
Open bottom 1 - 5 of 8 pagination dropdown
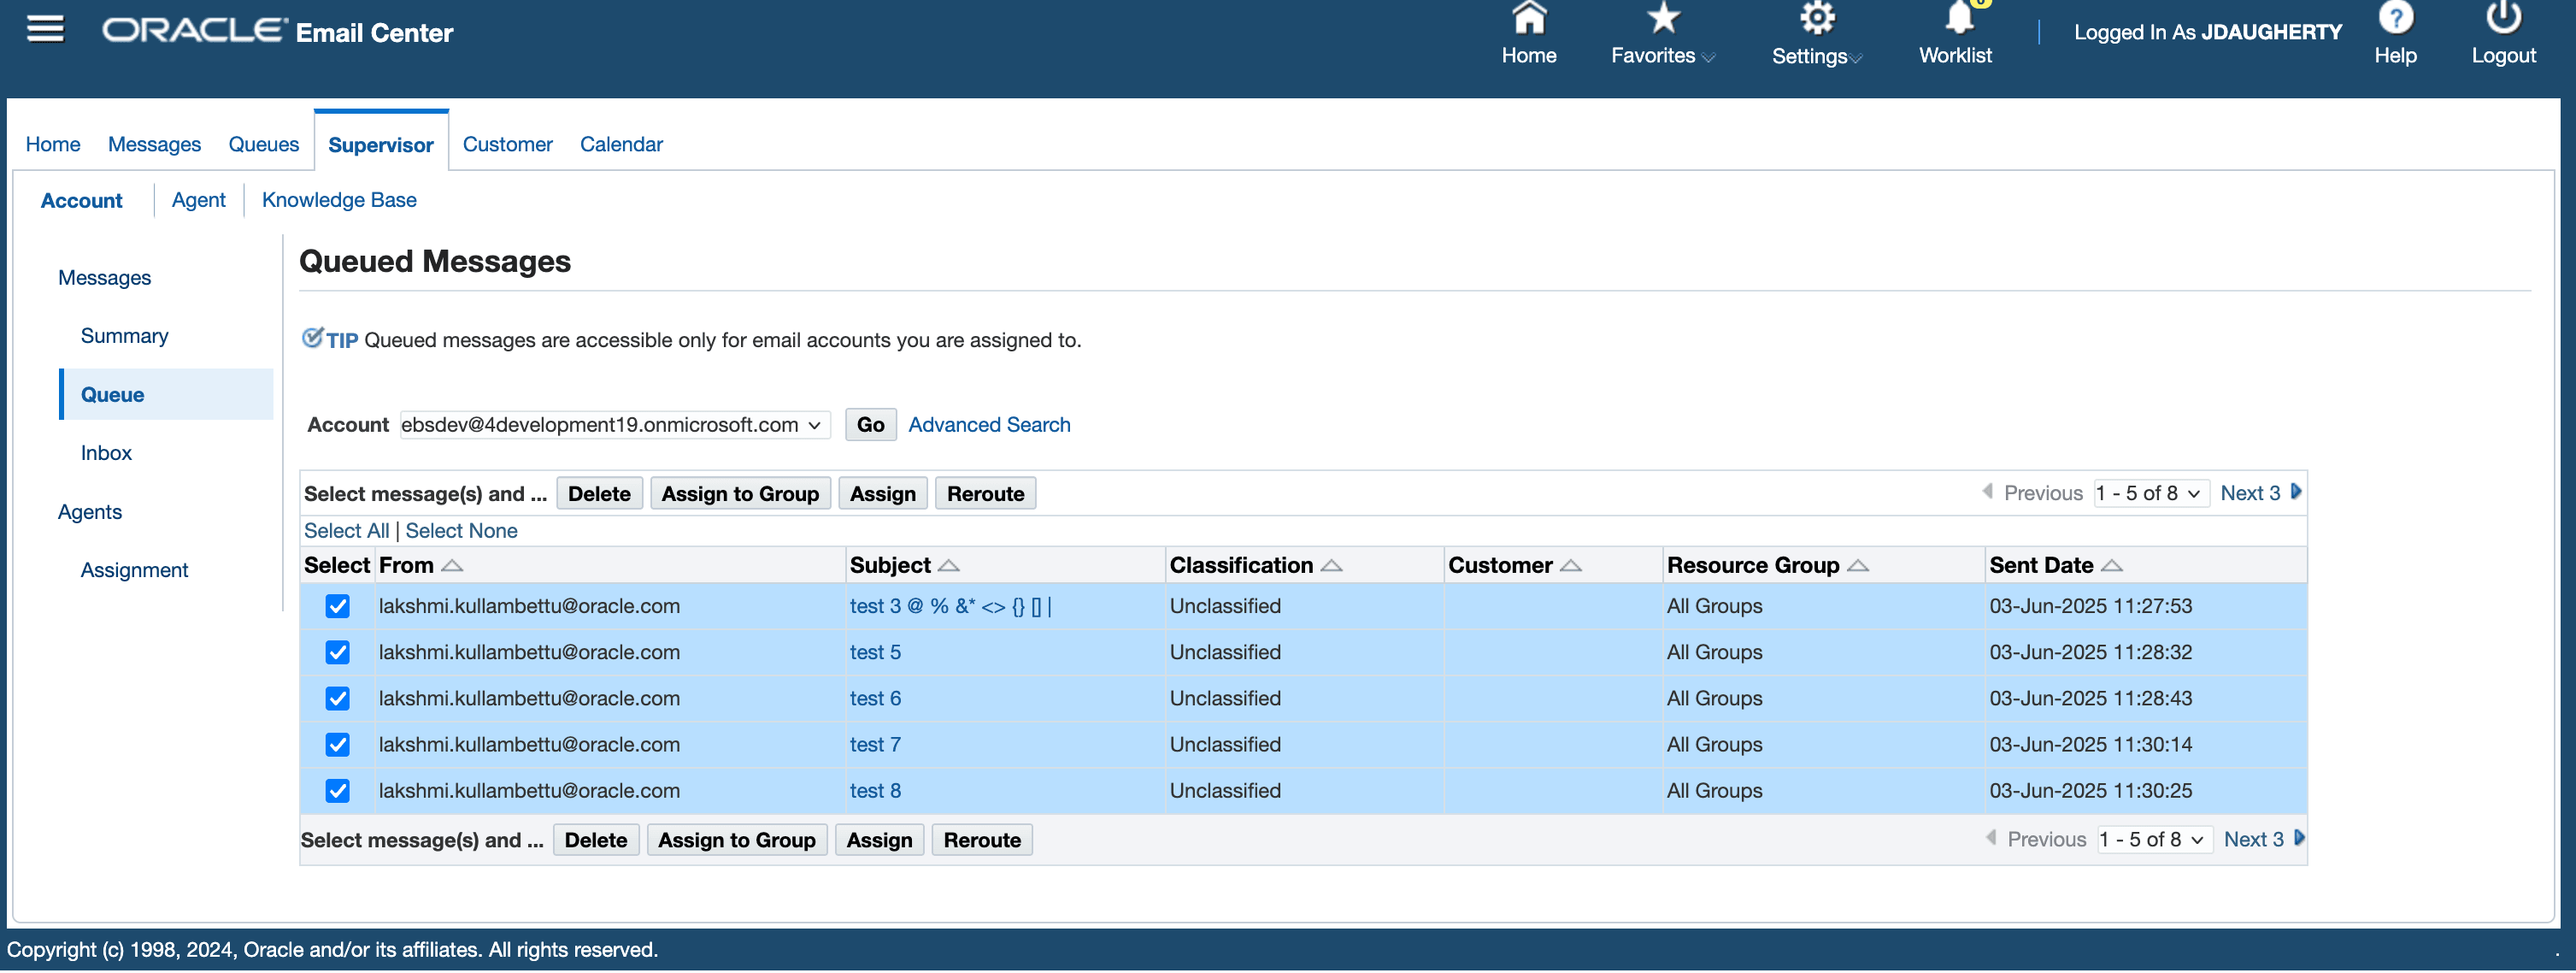pyautogui.click(x=2153, y=840)
